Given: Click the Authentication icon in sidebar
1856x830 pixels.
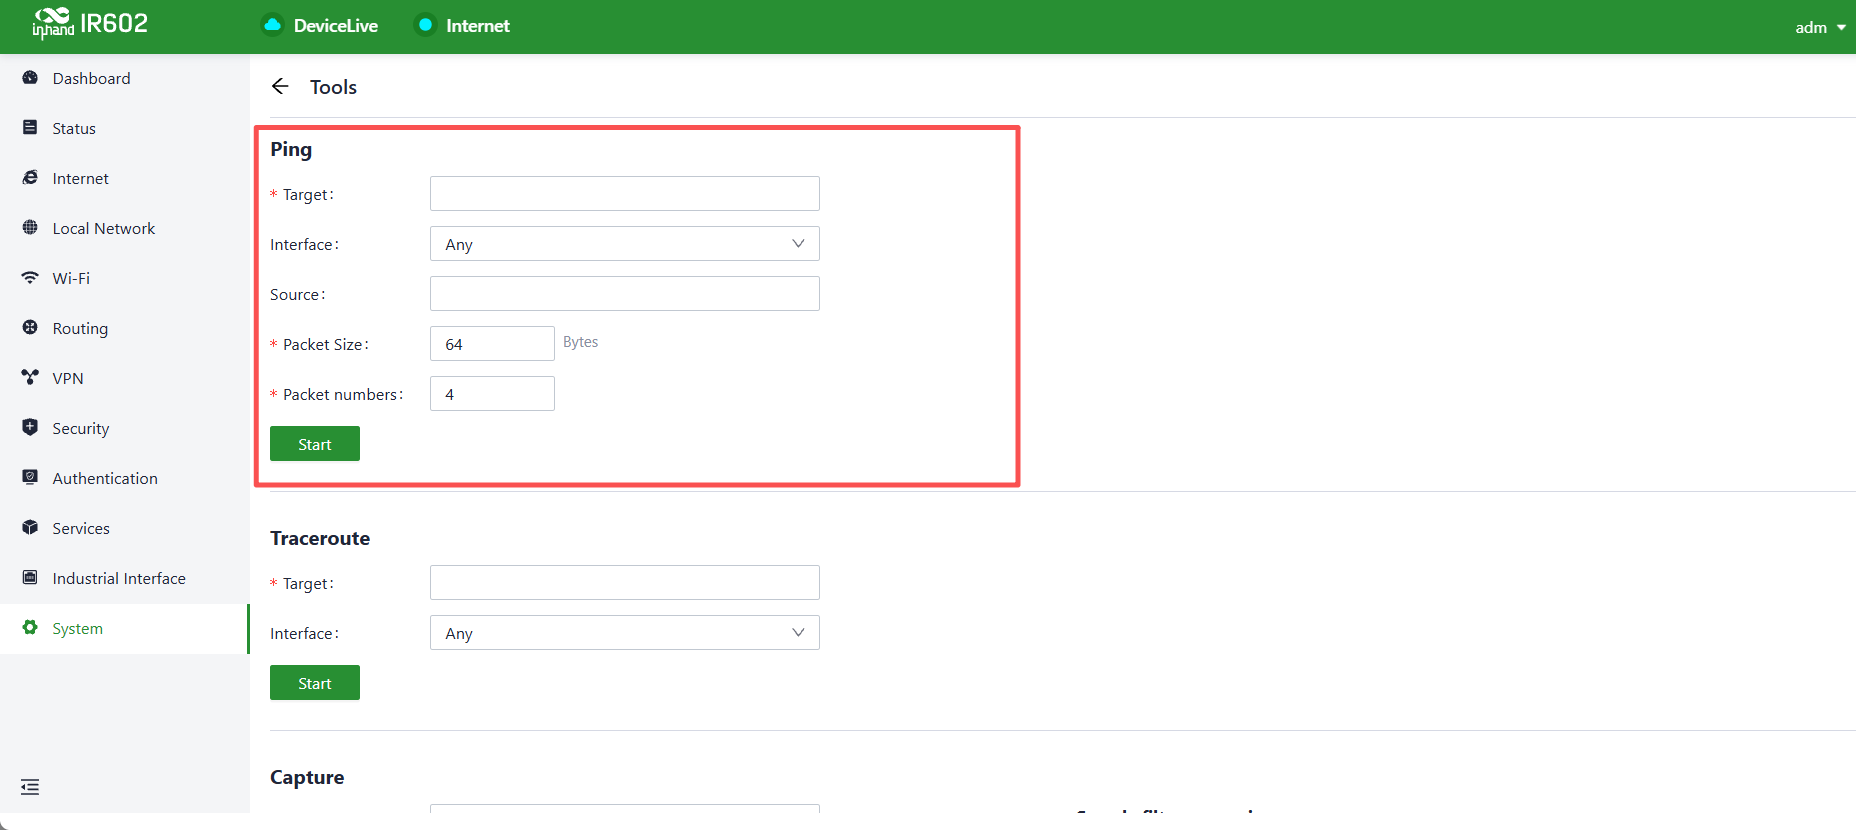Looking at the screenshot, I should (30, 478).
